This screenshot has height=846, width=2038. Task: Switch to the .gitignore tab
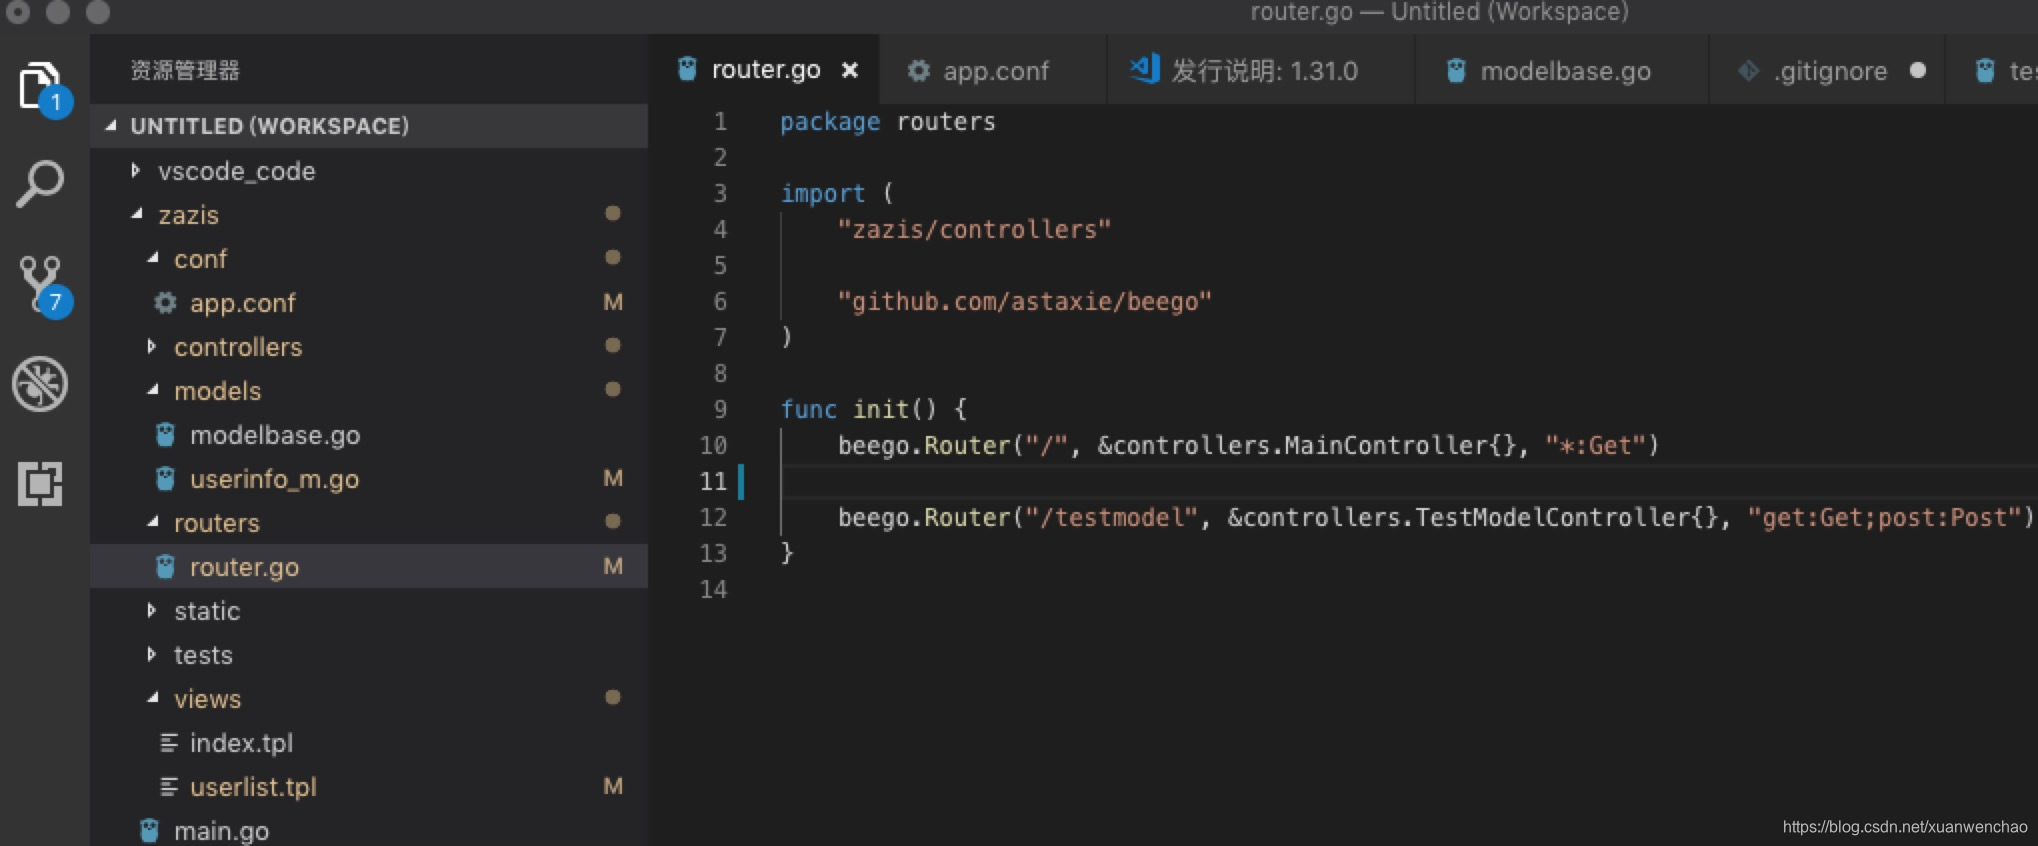click(x=1827, y=70)
